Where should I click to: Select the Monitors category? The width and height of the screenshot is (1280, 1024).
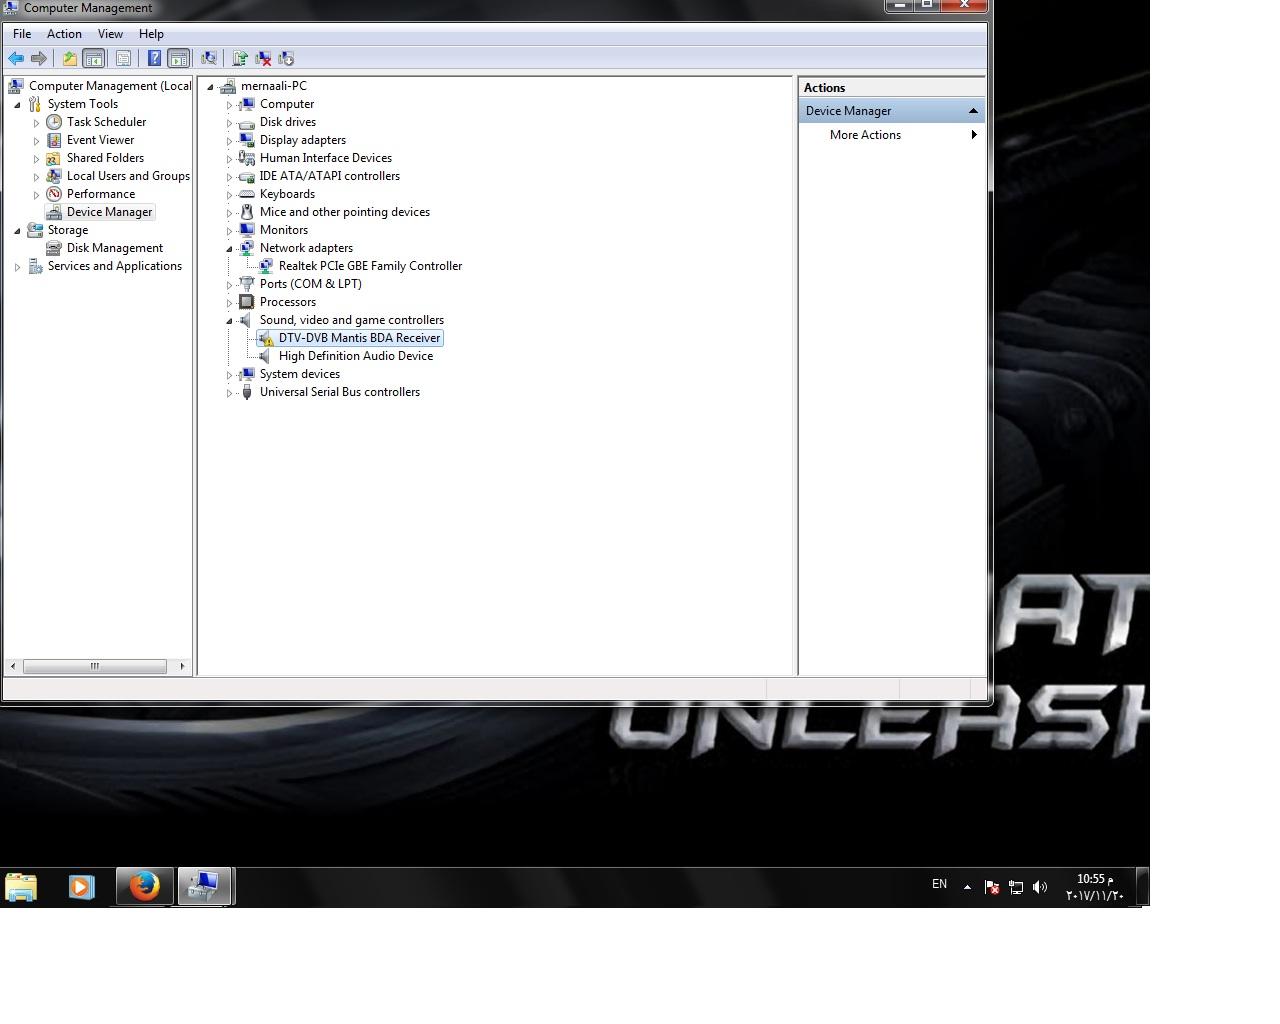pos(284,230)
